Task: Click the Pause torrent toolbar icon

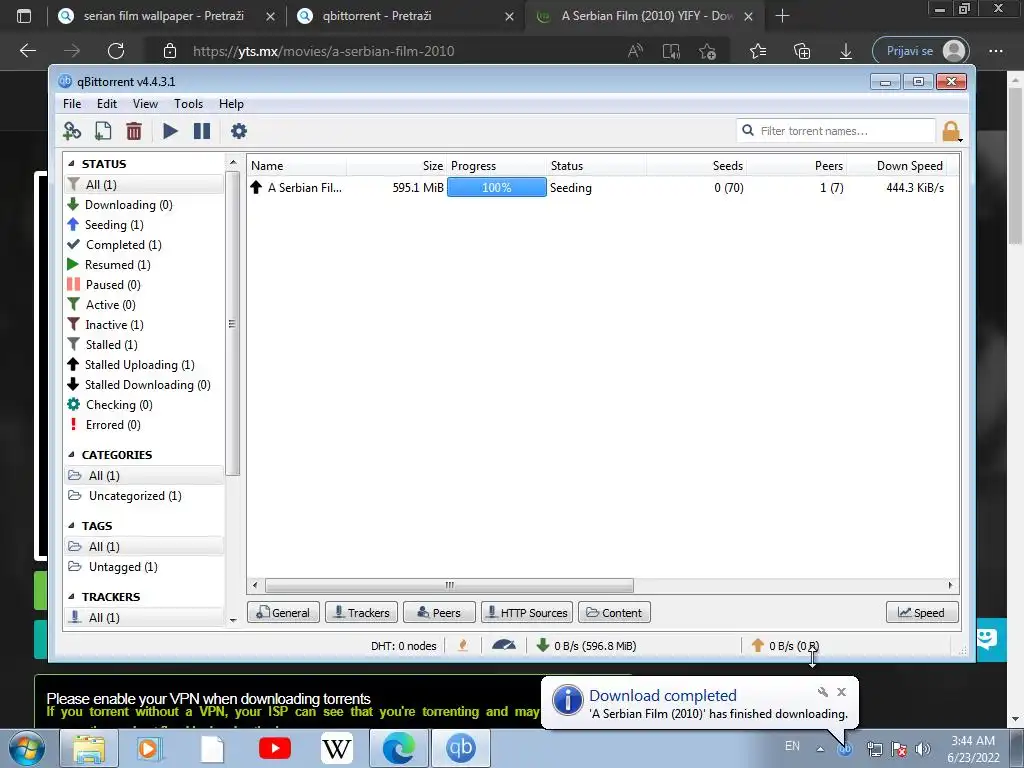Action: pos(202,131)
